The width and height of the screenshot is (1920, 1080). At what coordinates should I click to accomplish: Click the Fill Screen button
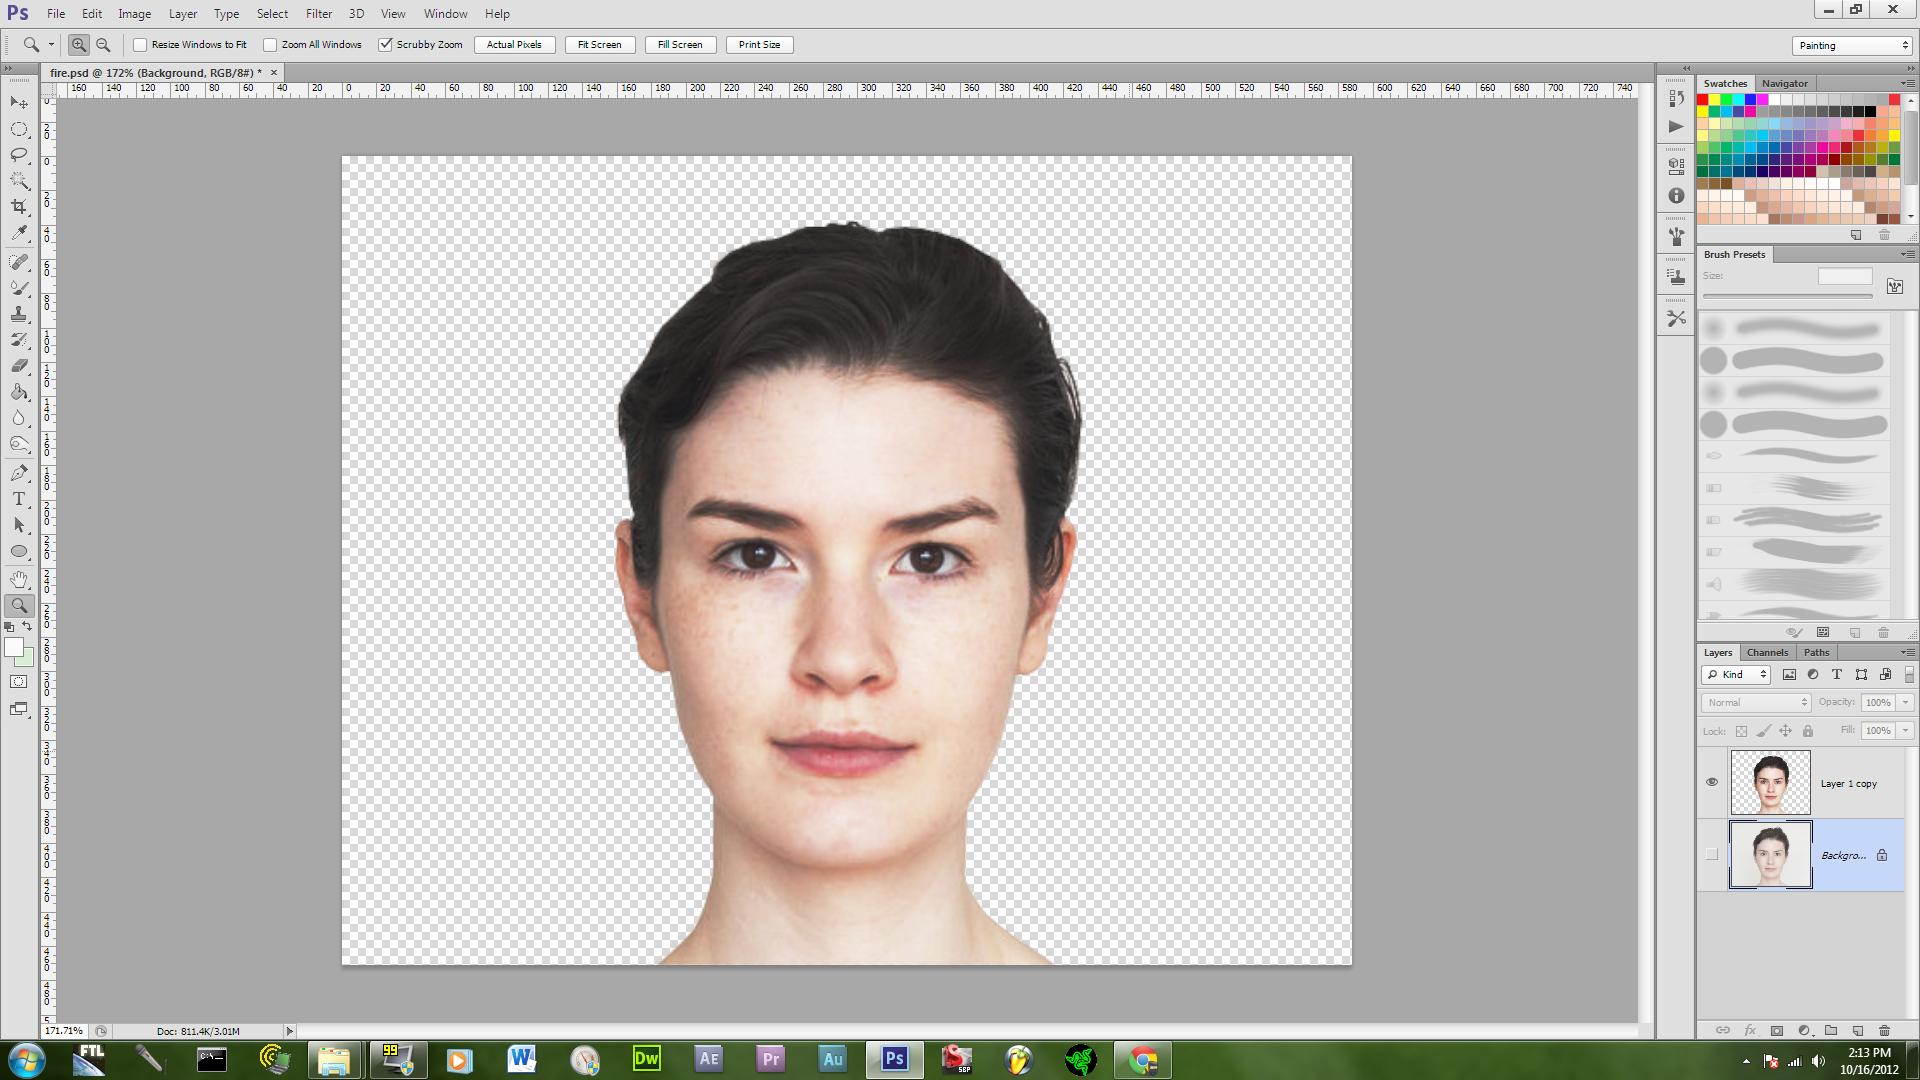(679, 45)
